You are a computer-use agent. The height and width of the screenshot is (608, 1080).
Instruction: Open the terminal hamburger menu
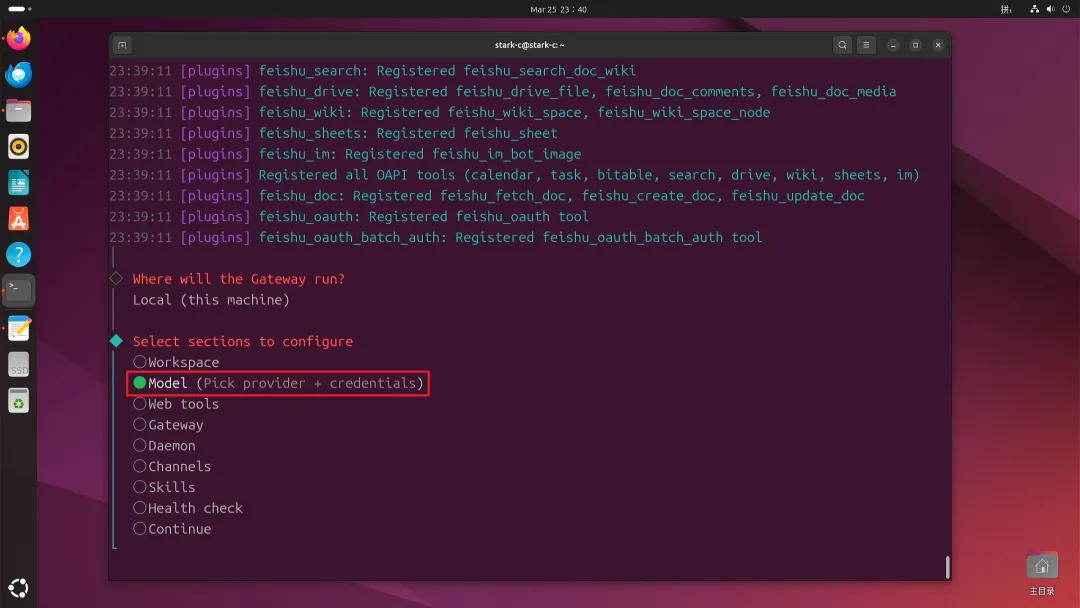click(866, 45)
